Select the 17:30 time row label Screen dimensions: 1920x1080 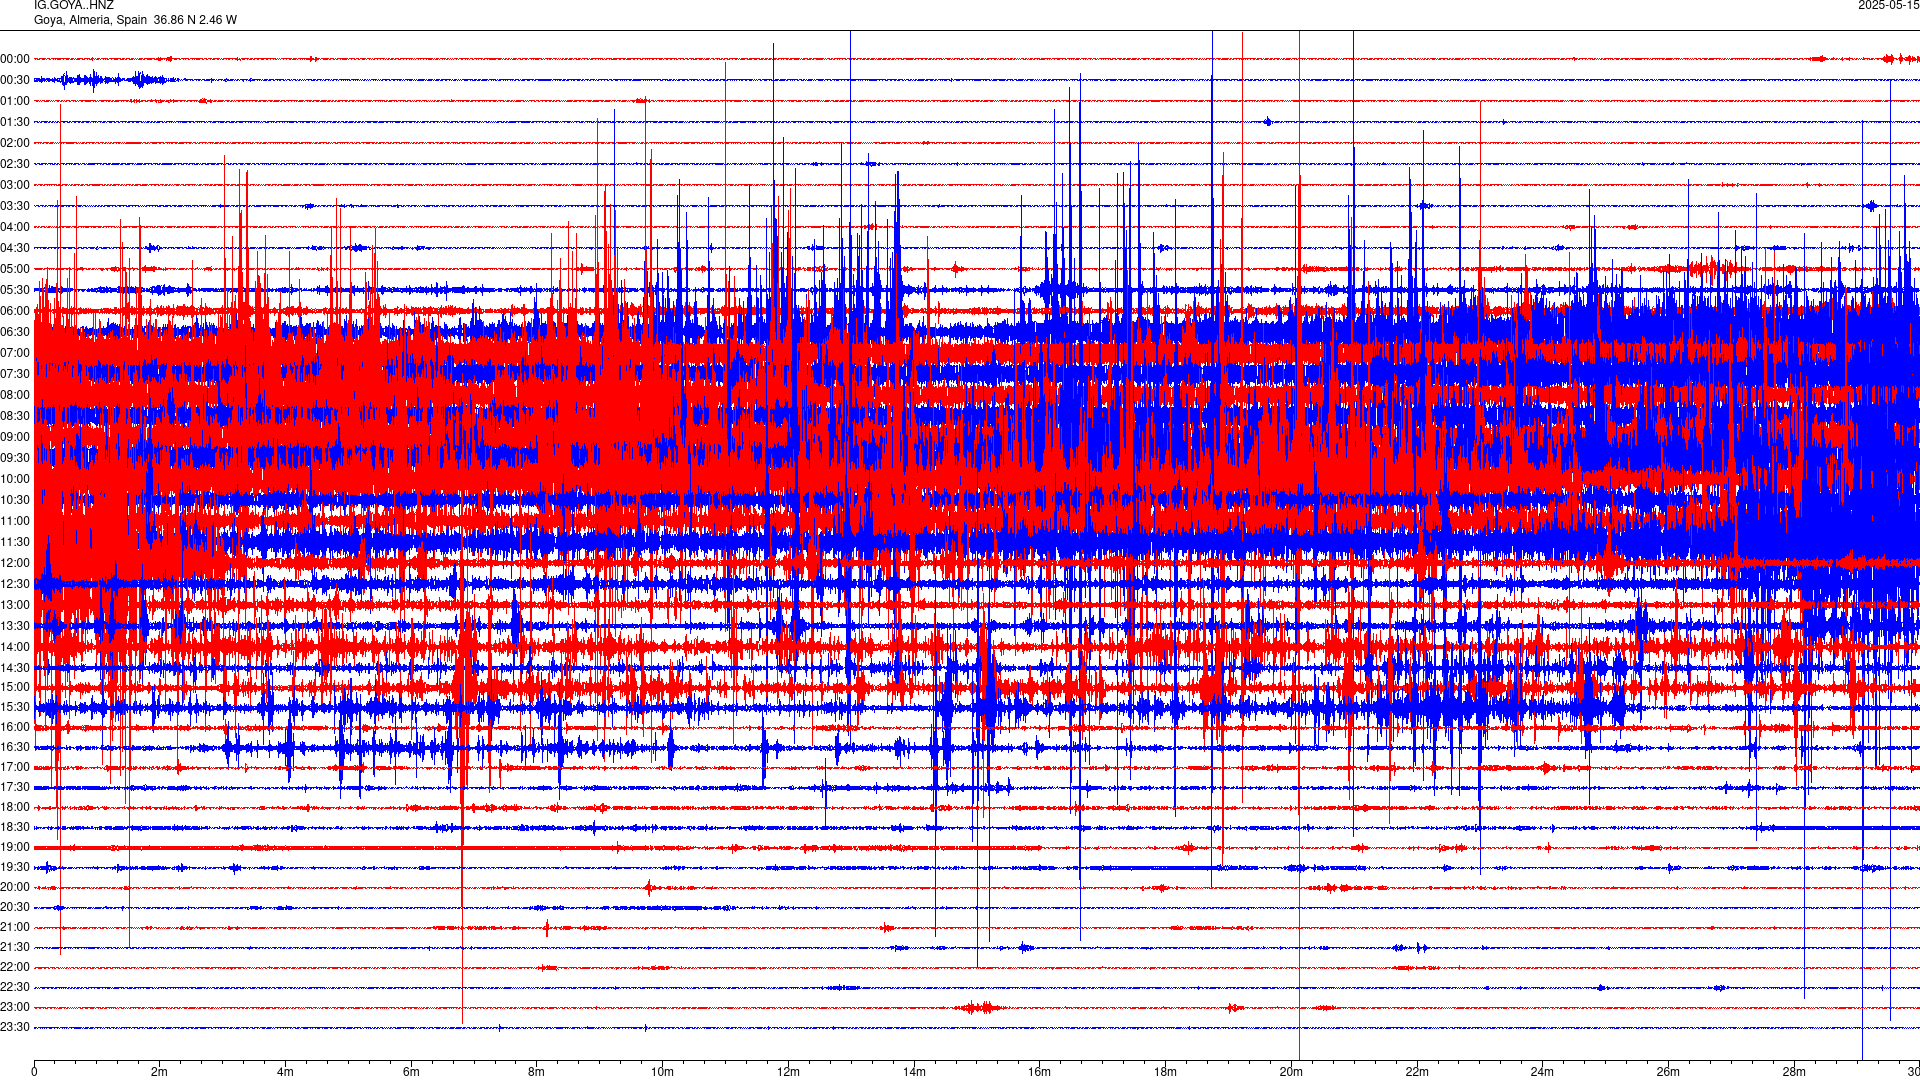[15, 787]
